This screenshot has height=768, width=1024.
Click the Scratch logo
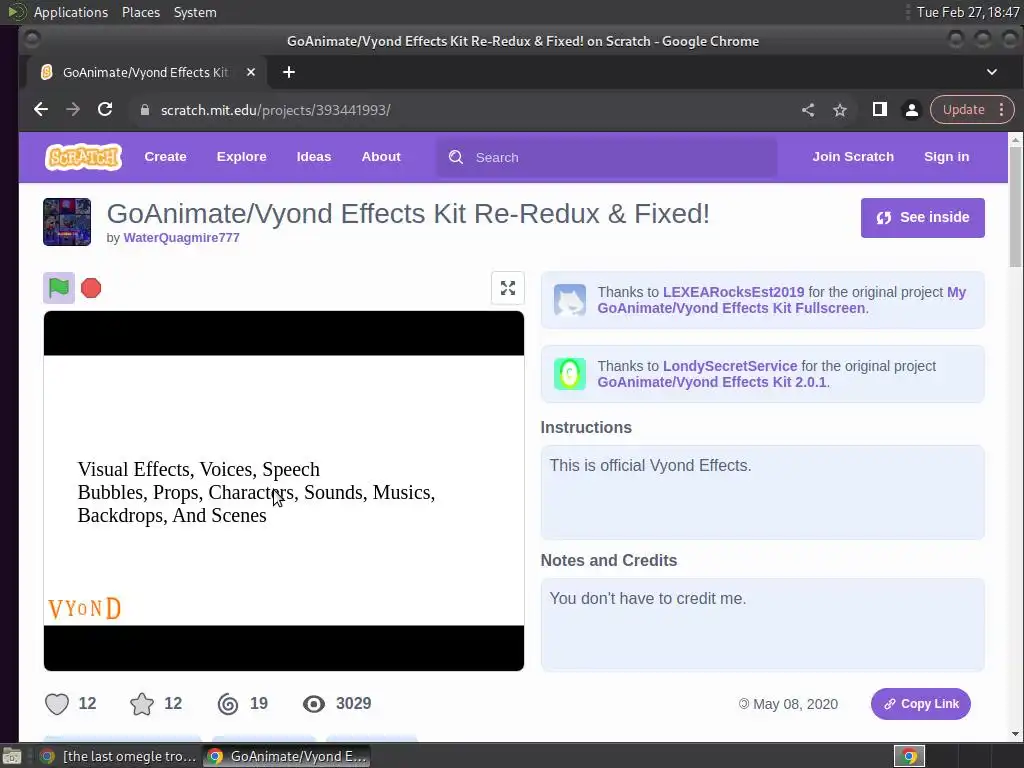click(x=84, y=157)
